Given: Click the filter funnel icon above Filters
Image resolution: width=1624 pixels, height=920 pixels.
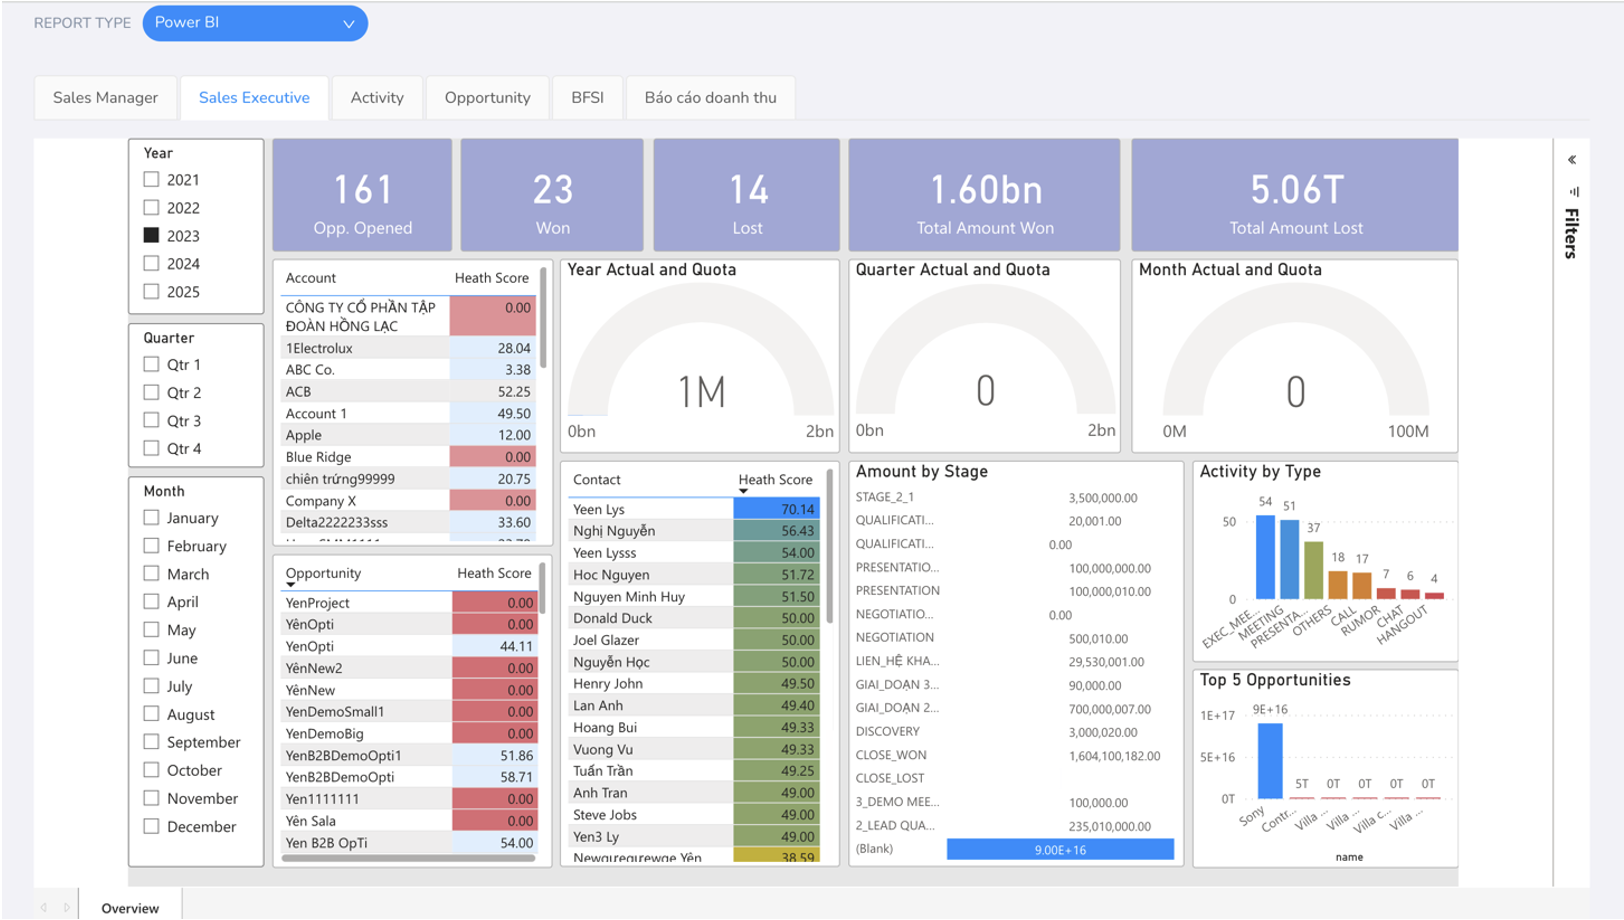Looking at the screenshot, I should coord(1574,191).
